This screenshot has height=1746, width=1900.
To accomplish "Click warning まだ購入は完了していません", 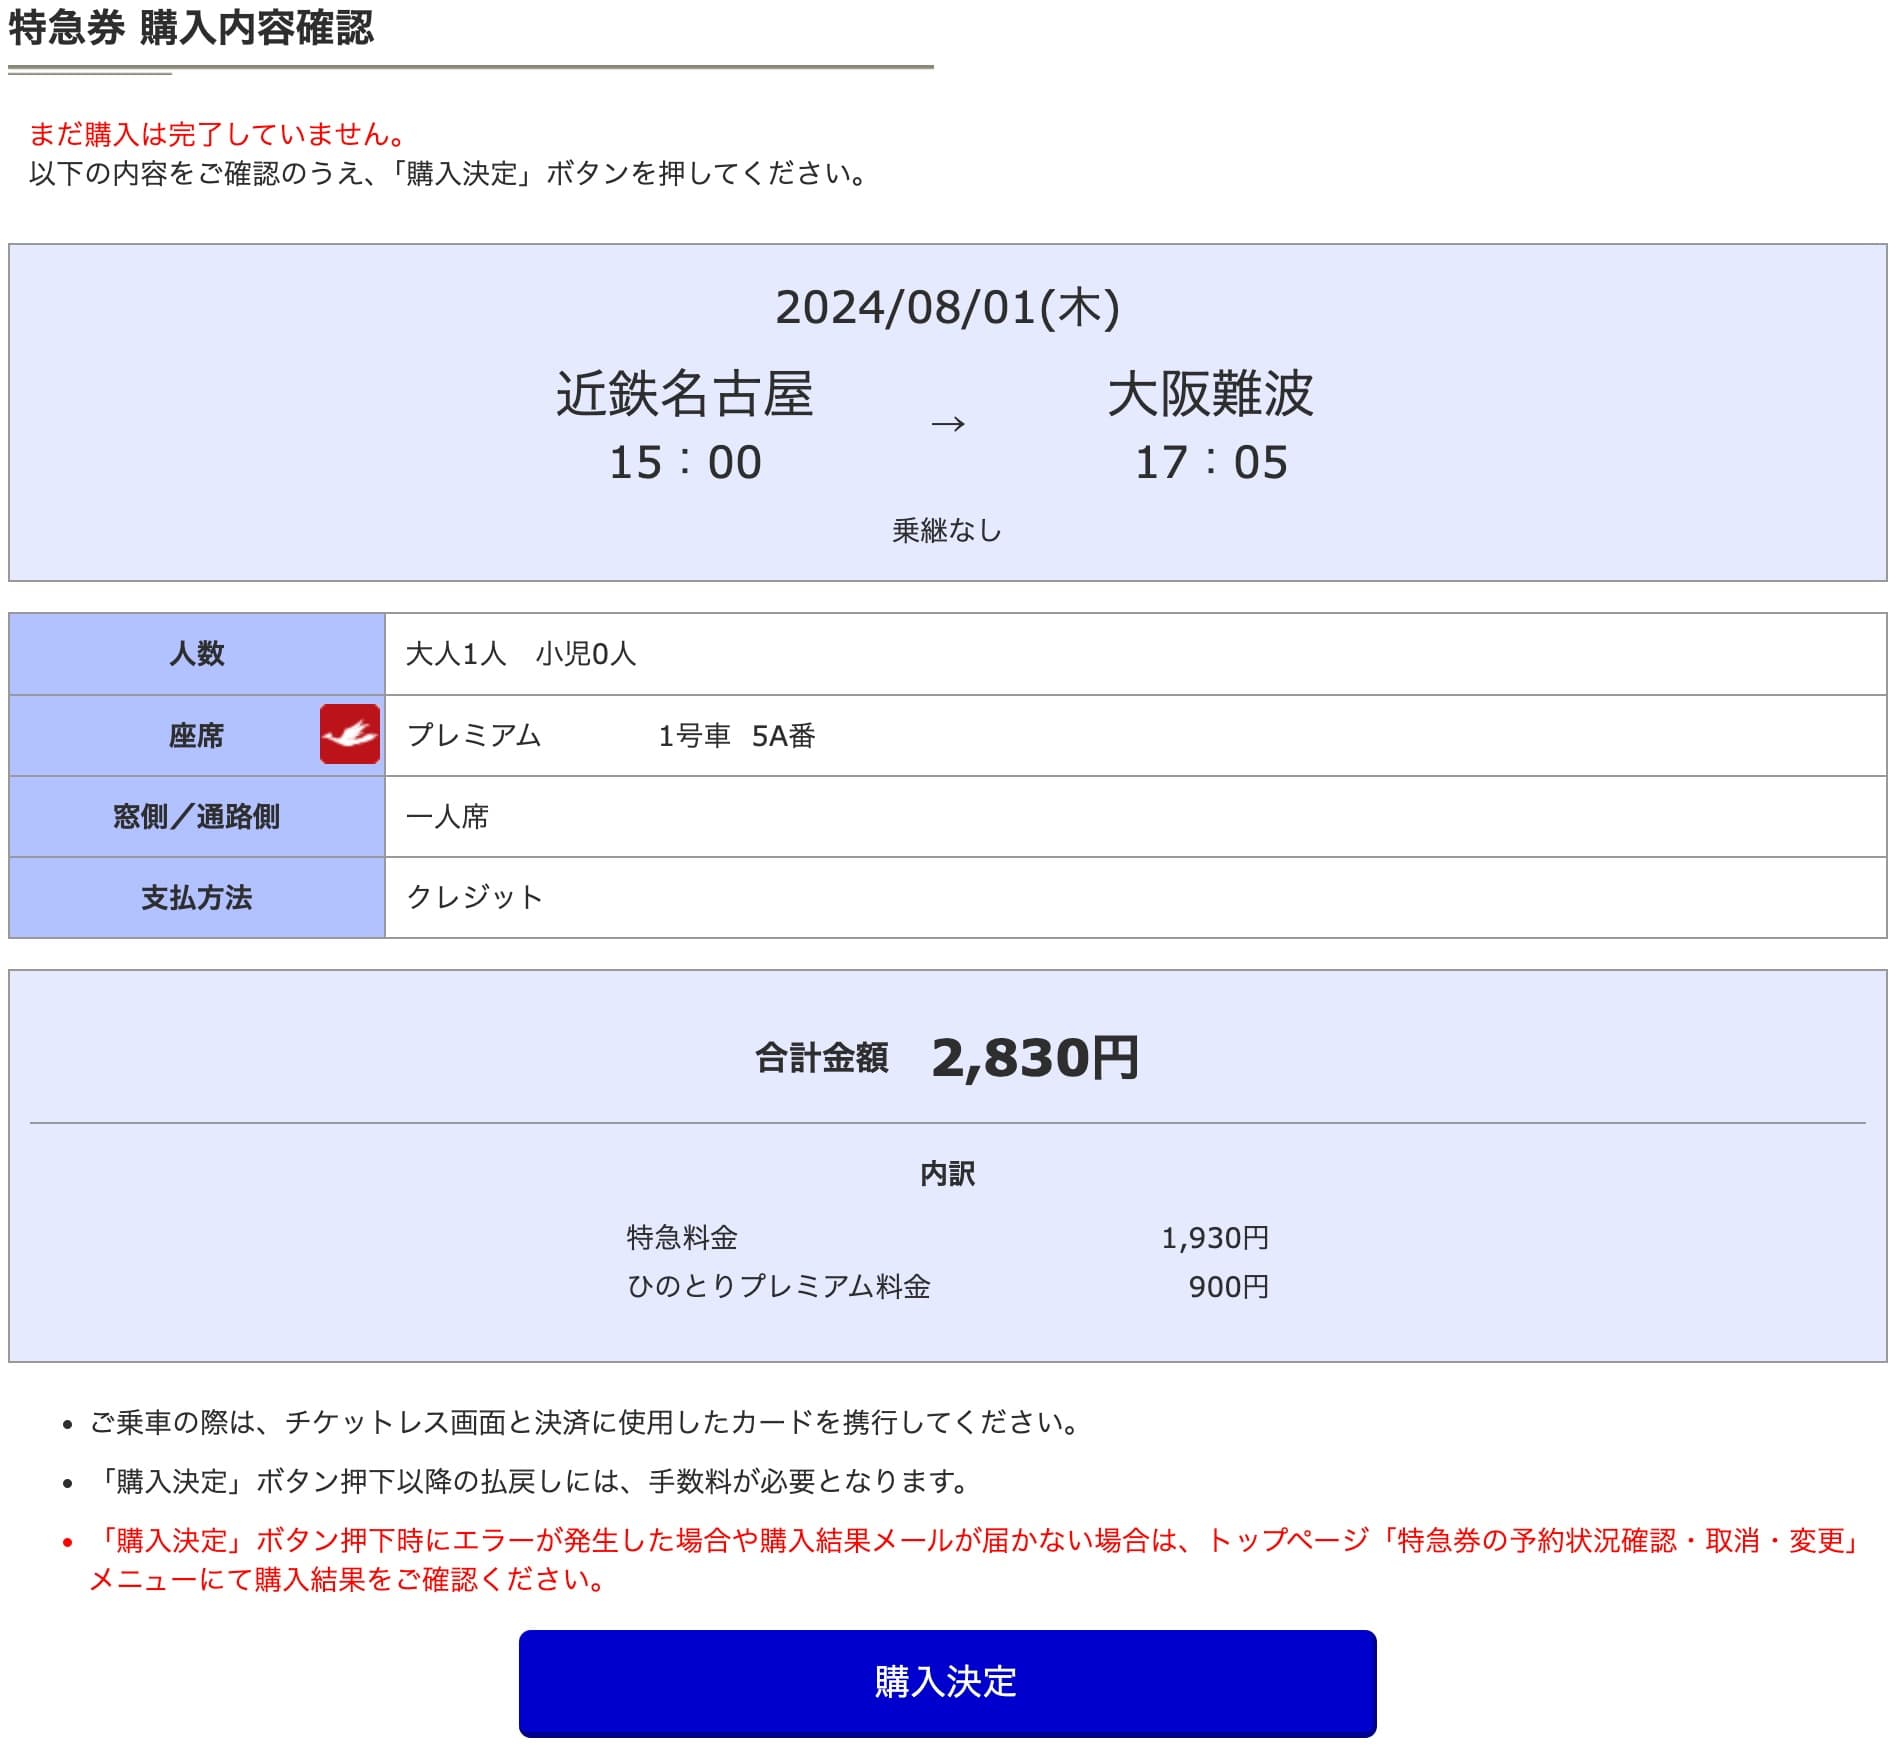I will click(218, 134).
